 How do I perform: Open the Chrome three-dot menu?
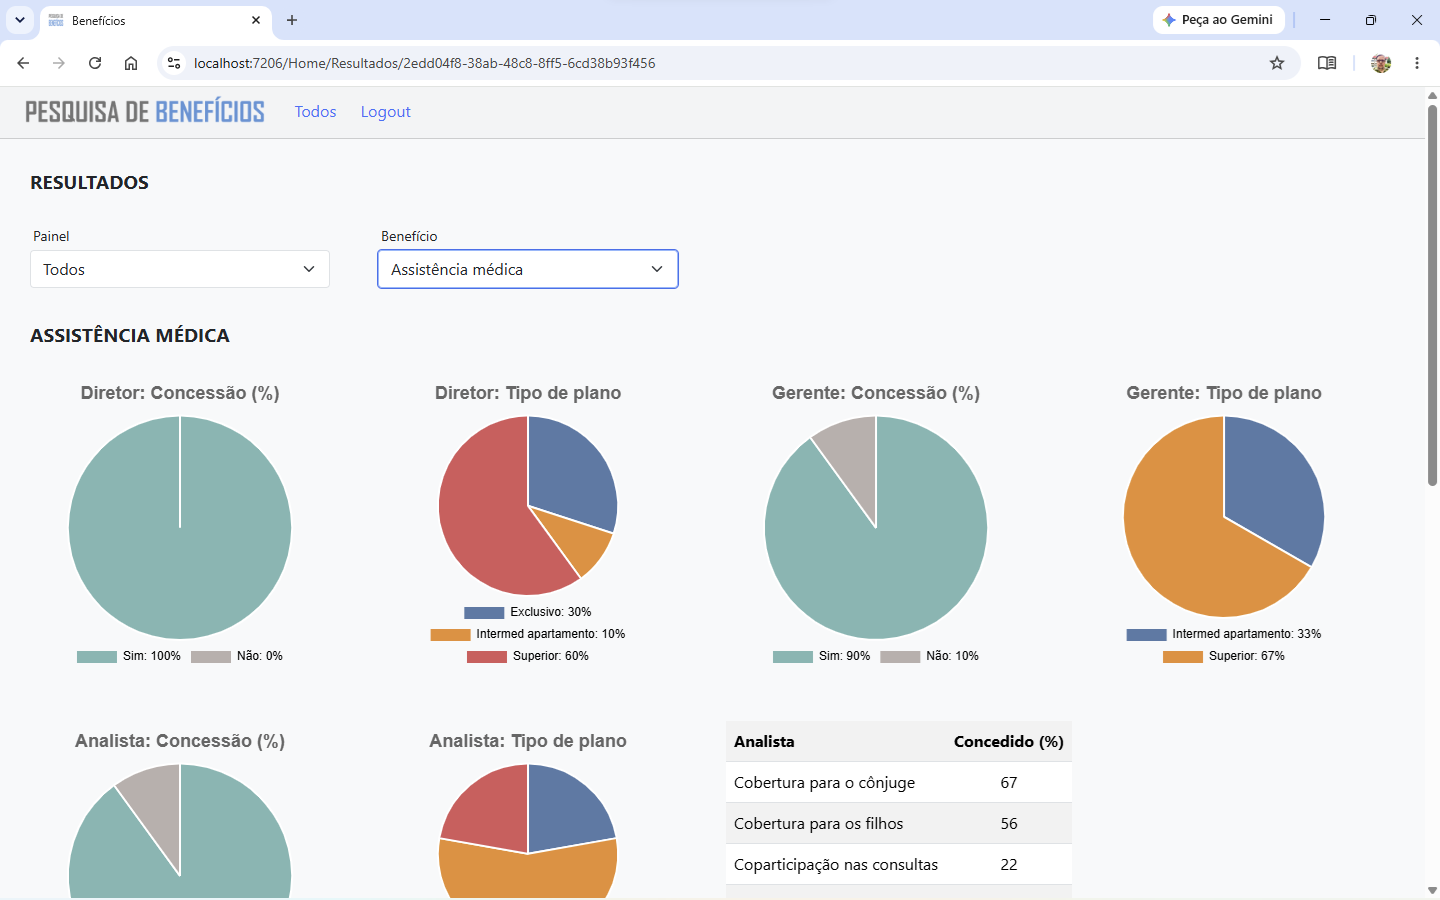(1417, 63)
